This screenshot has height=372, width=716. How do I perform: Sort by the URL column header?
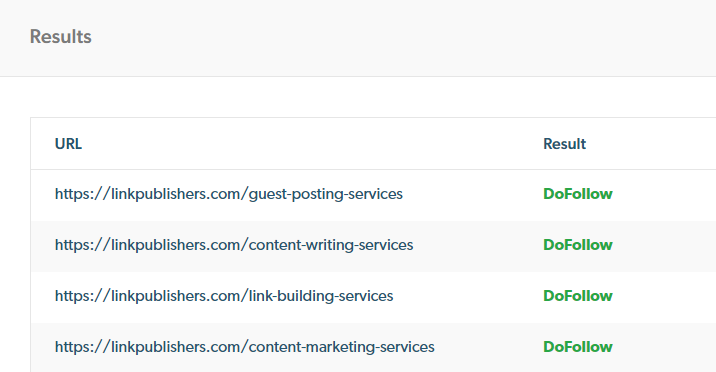pos(68,144)
